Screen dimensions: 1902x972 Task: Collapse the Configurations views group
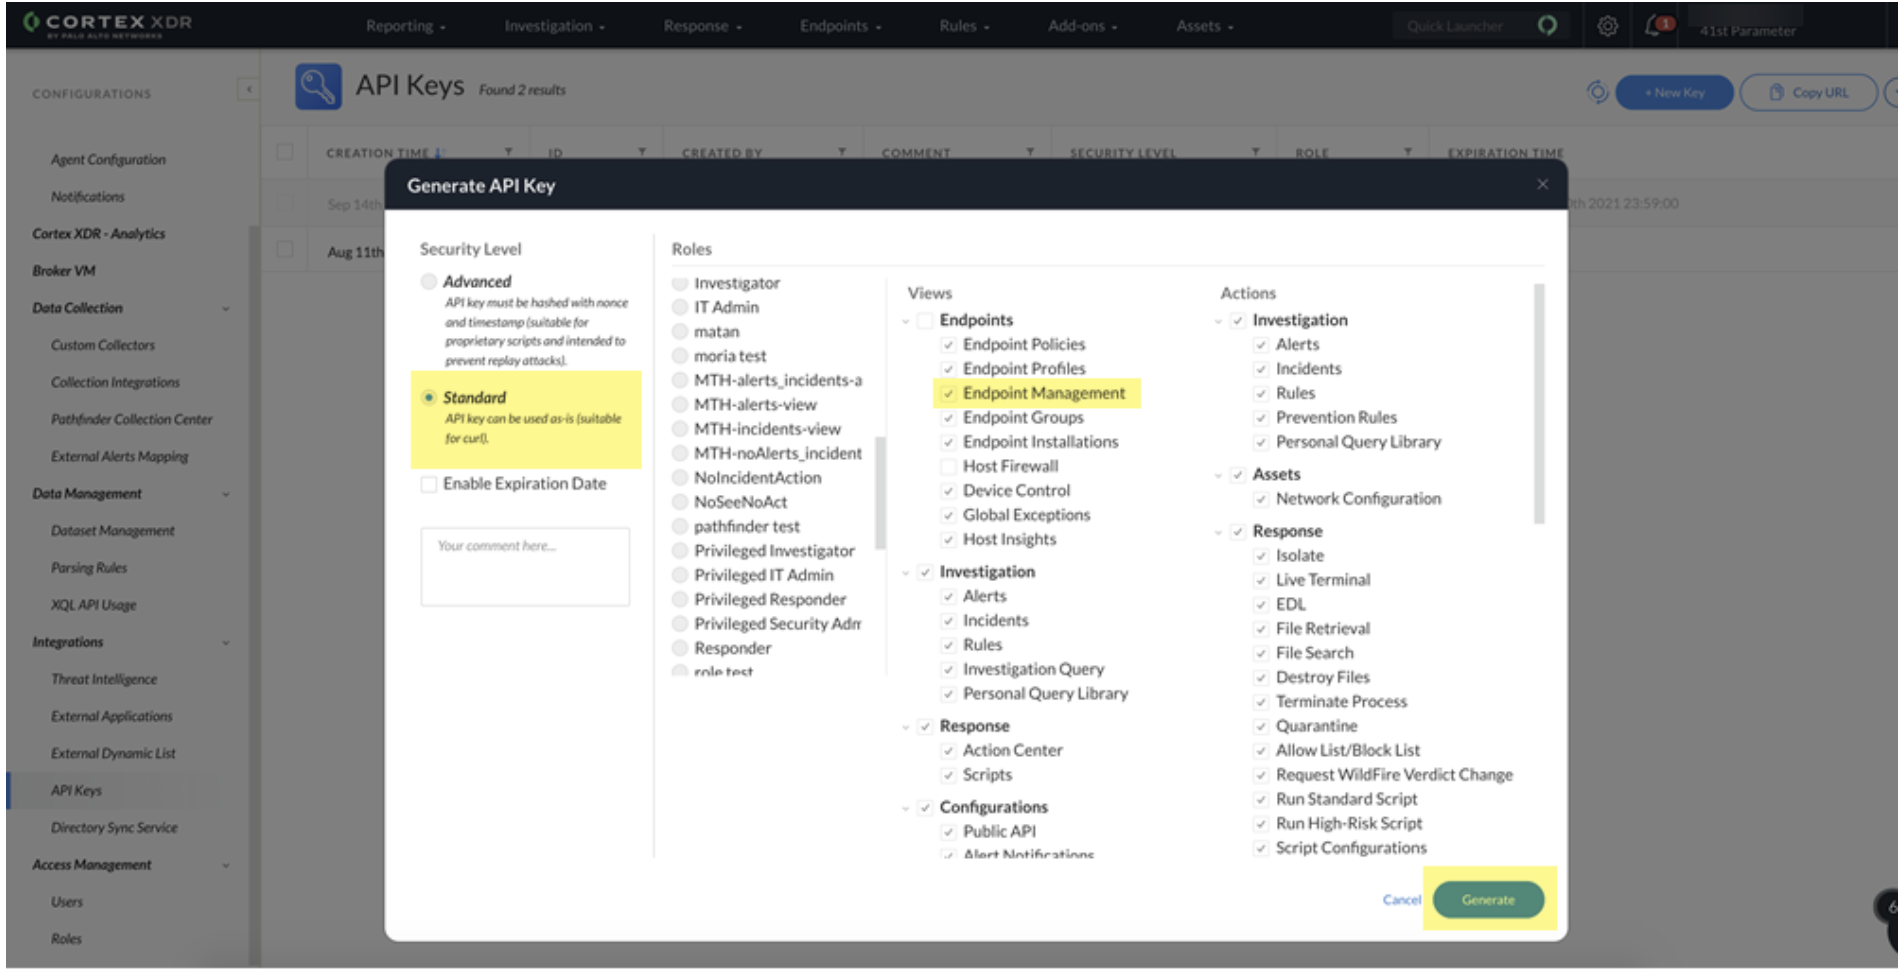(906, 808)
